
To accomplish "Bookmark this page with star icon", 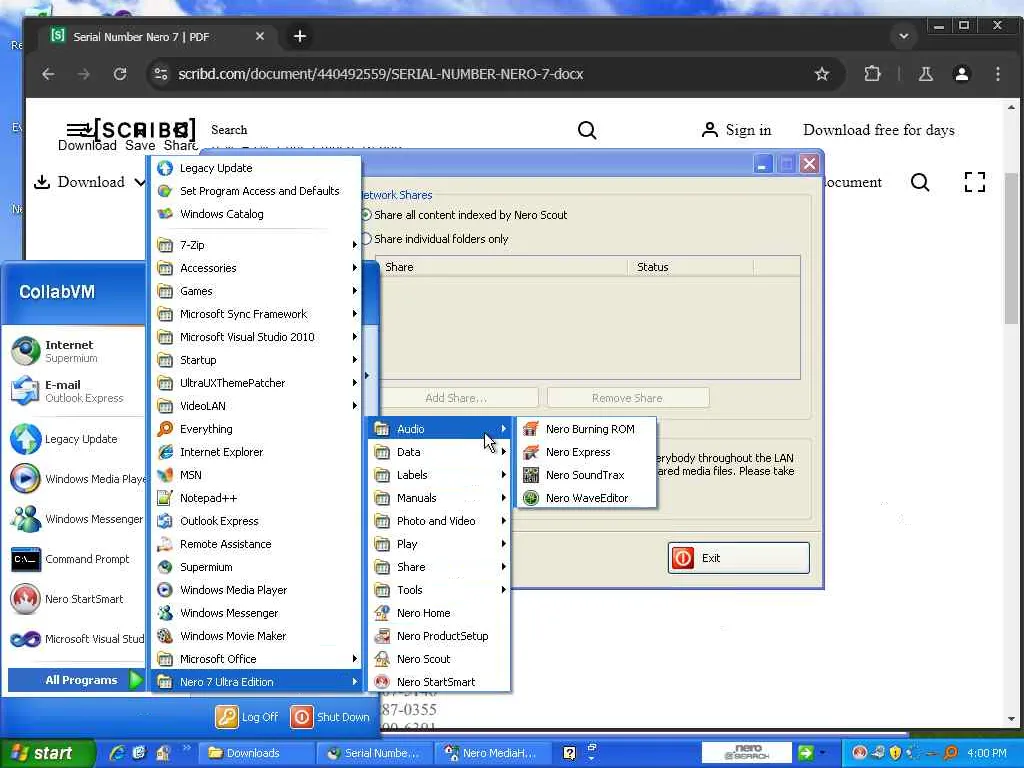I will tap(822, 74).
